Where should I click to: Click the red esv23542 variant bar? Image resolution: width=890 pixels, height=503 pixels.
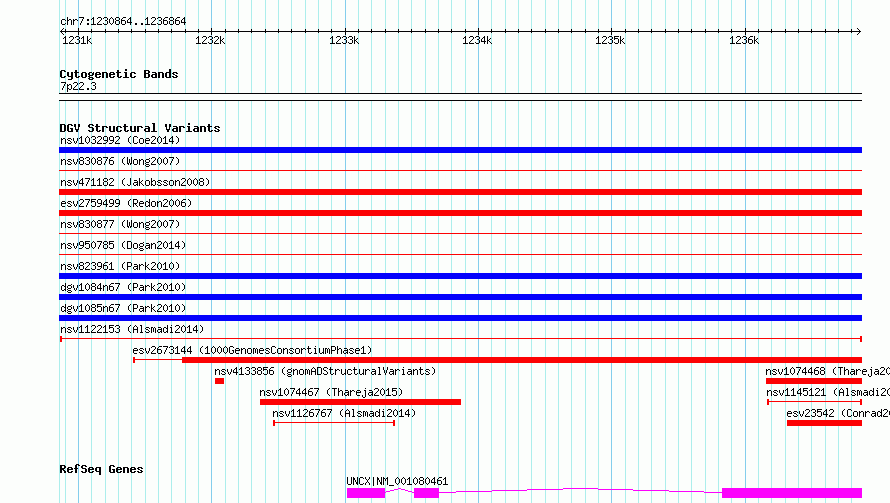tap(824, 423)
